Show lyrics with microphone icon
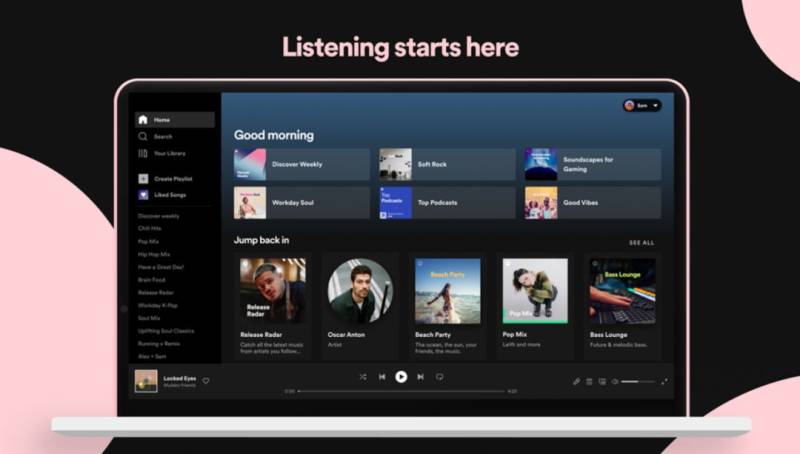Image resolution: width=800 pixels, height=454 pixels. click(577, 381)
